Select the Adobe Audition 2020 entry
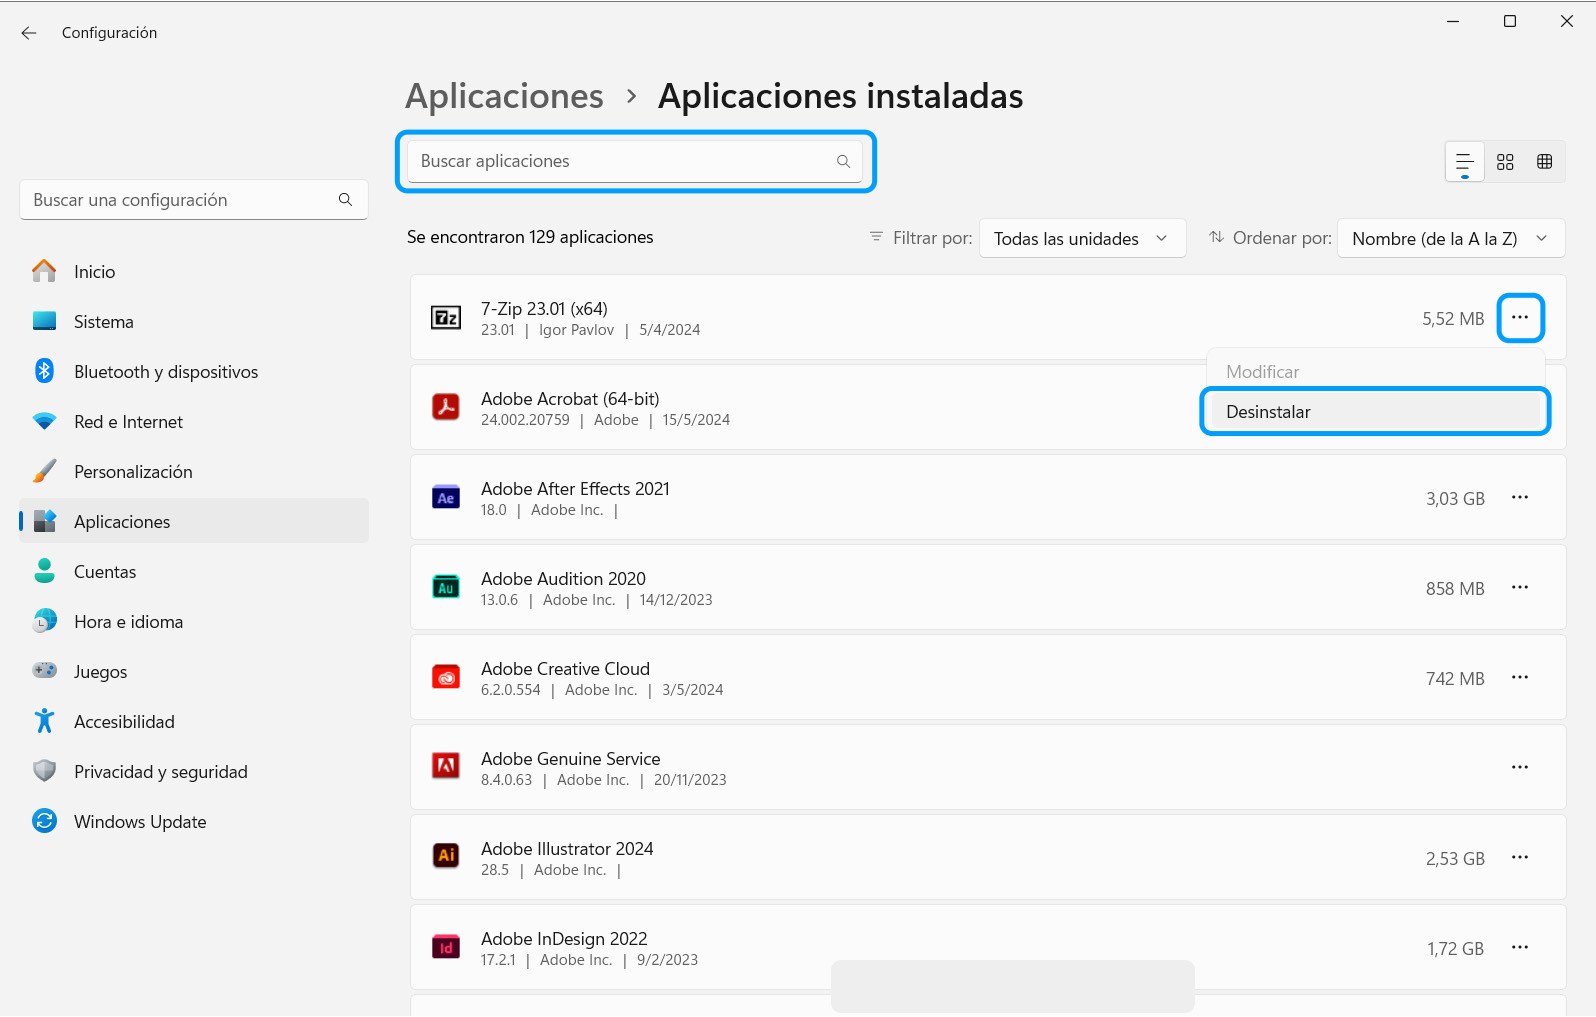Image resolution: width=1596 pixels, height=1017 pixels. tap(988, 588)
